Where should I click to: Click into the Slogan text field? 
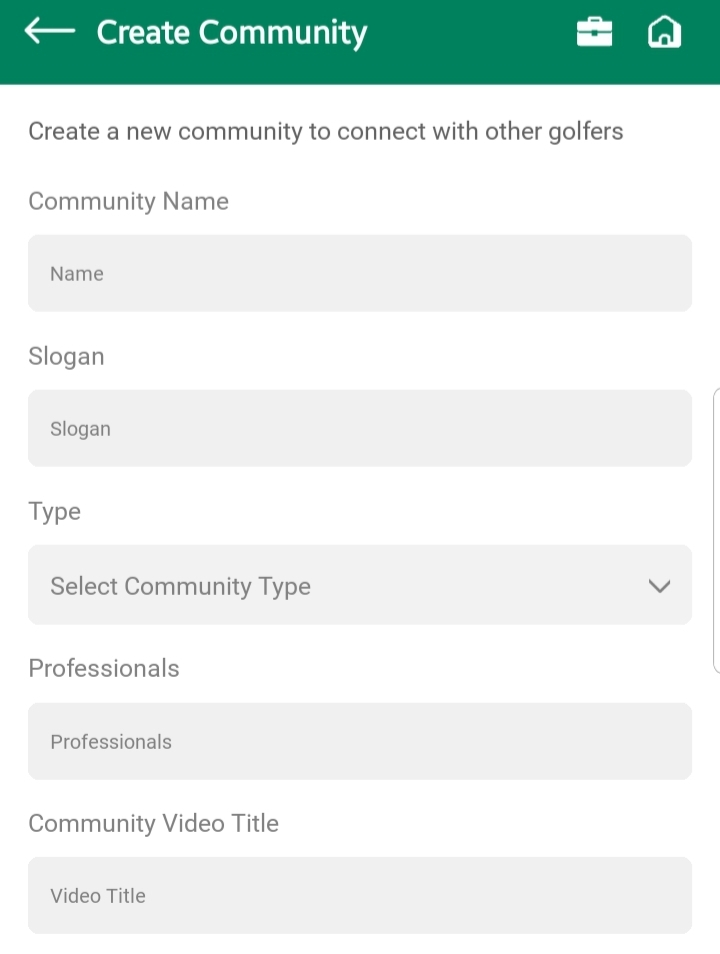tap(360, 428)
